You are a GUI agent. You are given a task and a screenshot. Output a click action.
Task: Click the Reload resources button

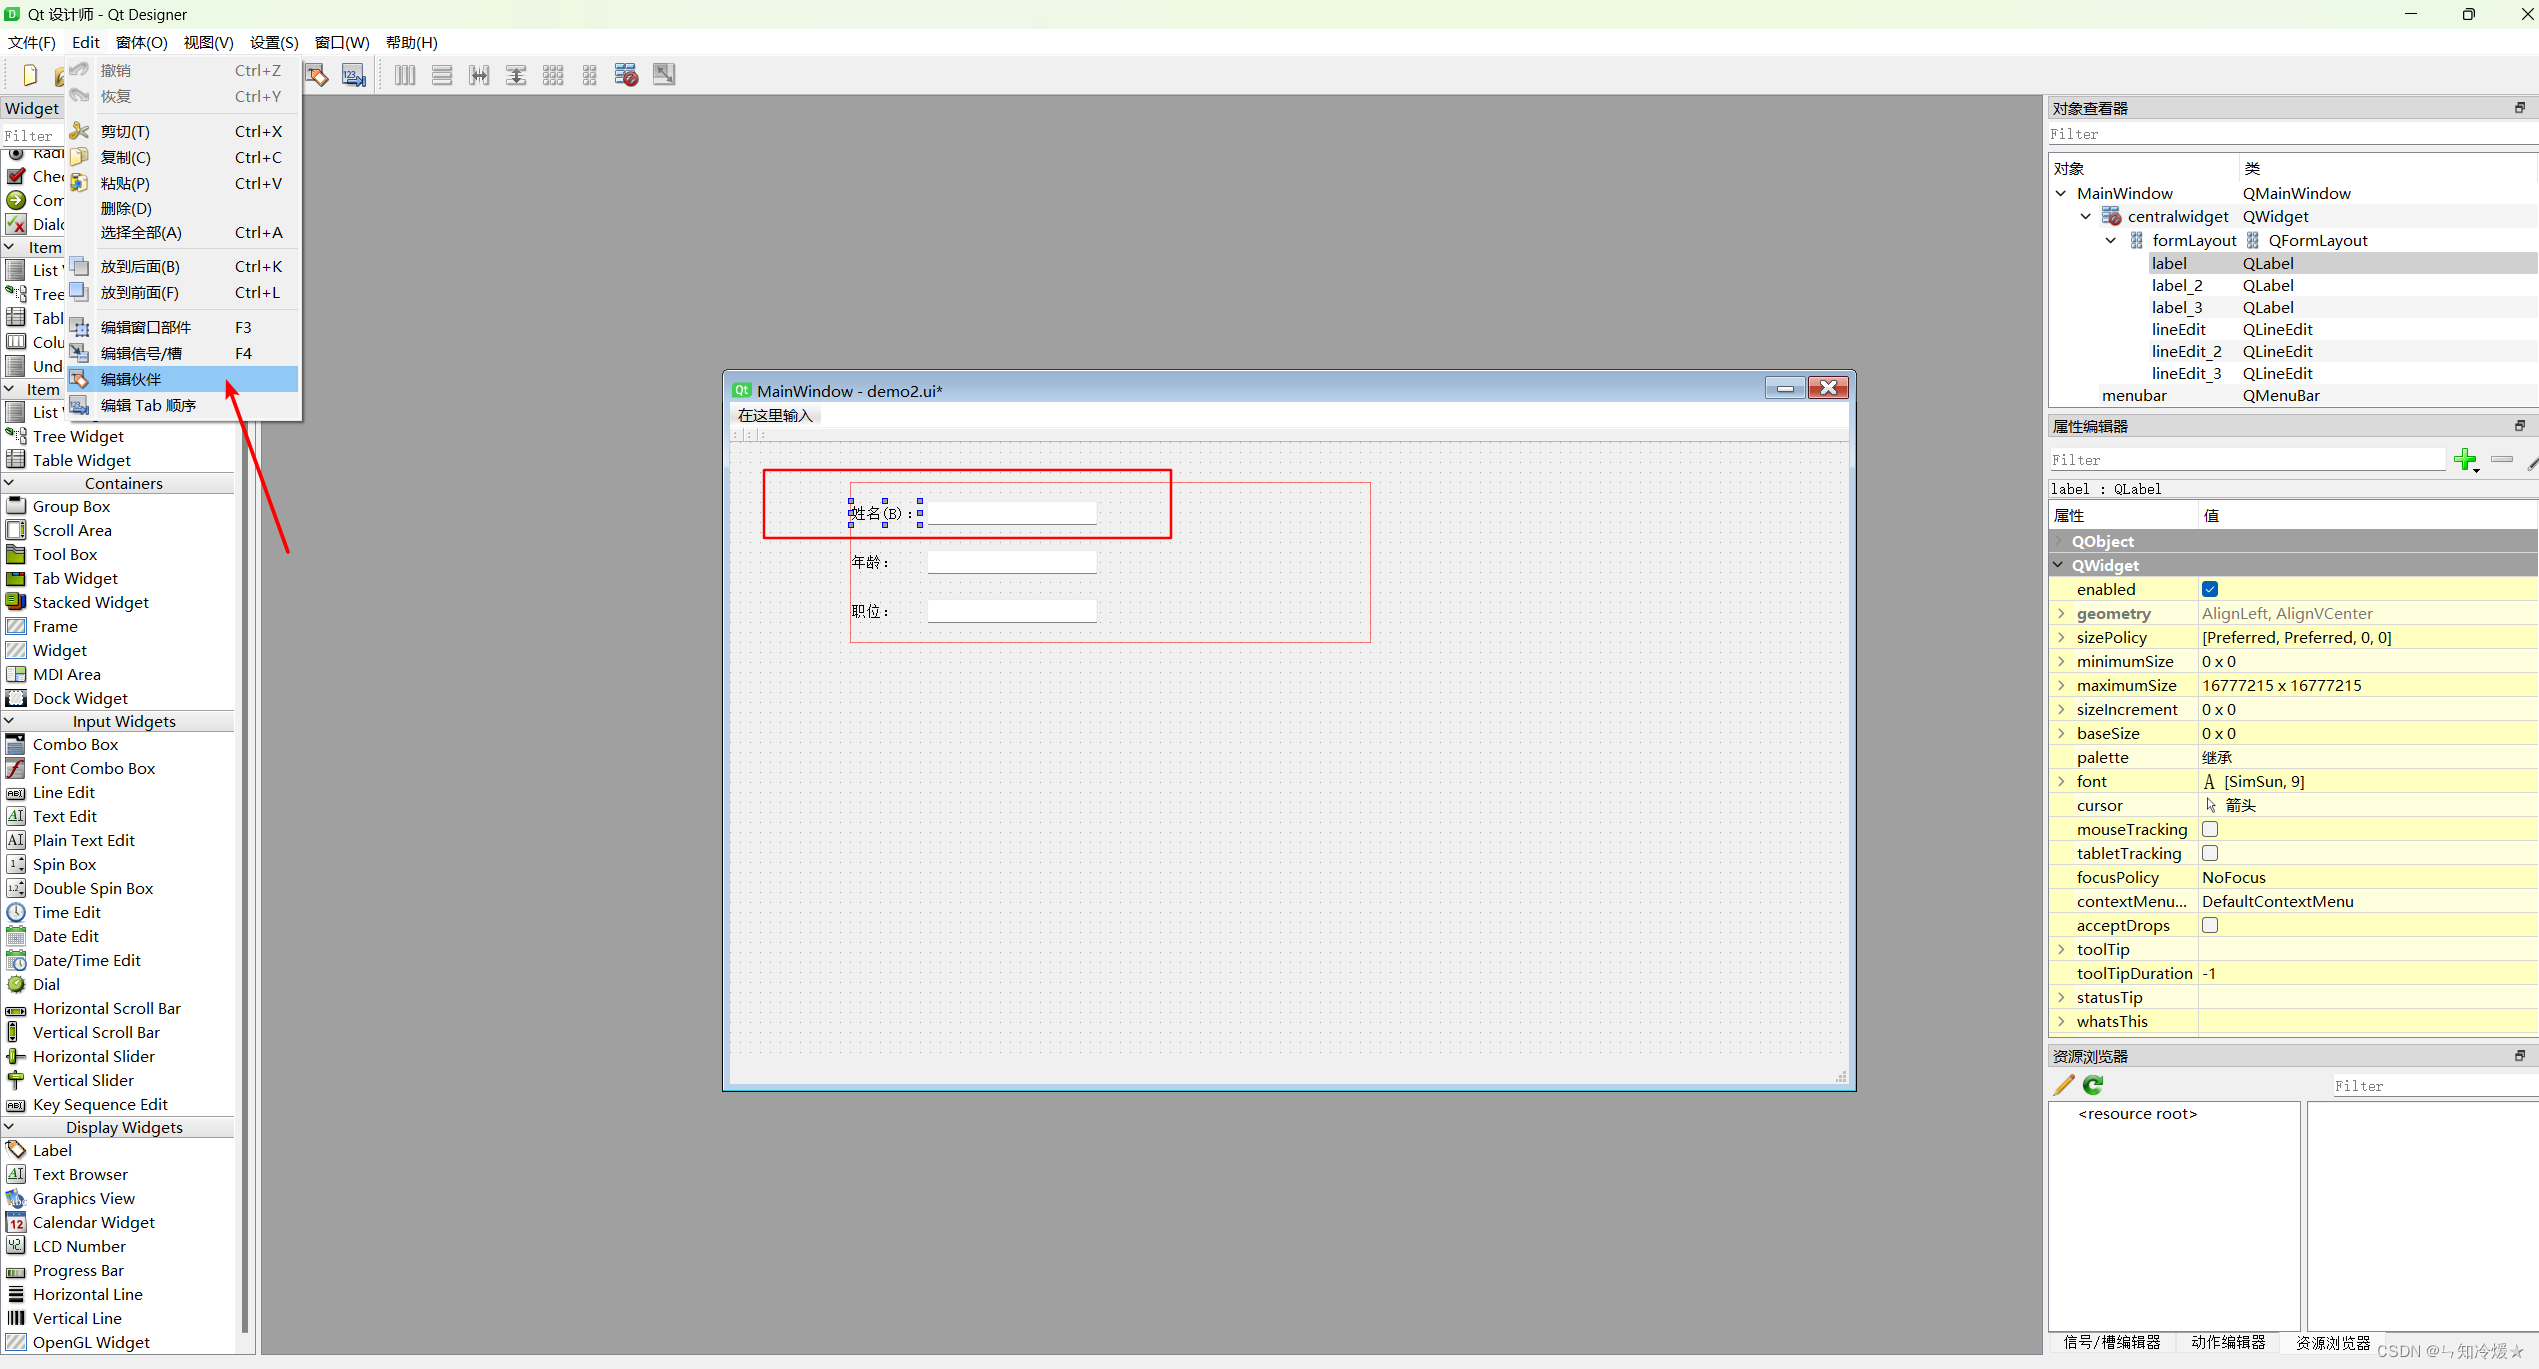click(2094, 1084)
